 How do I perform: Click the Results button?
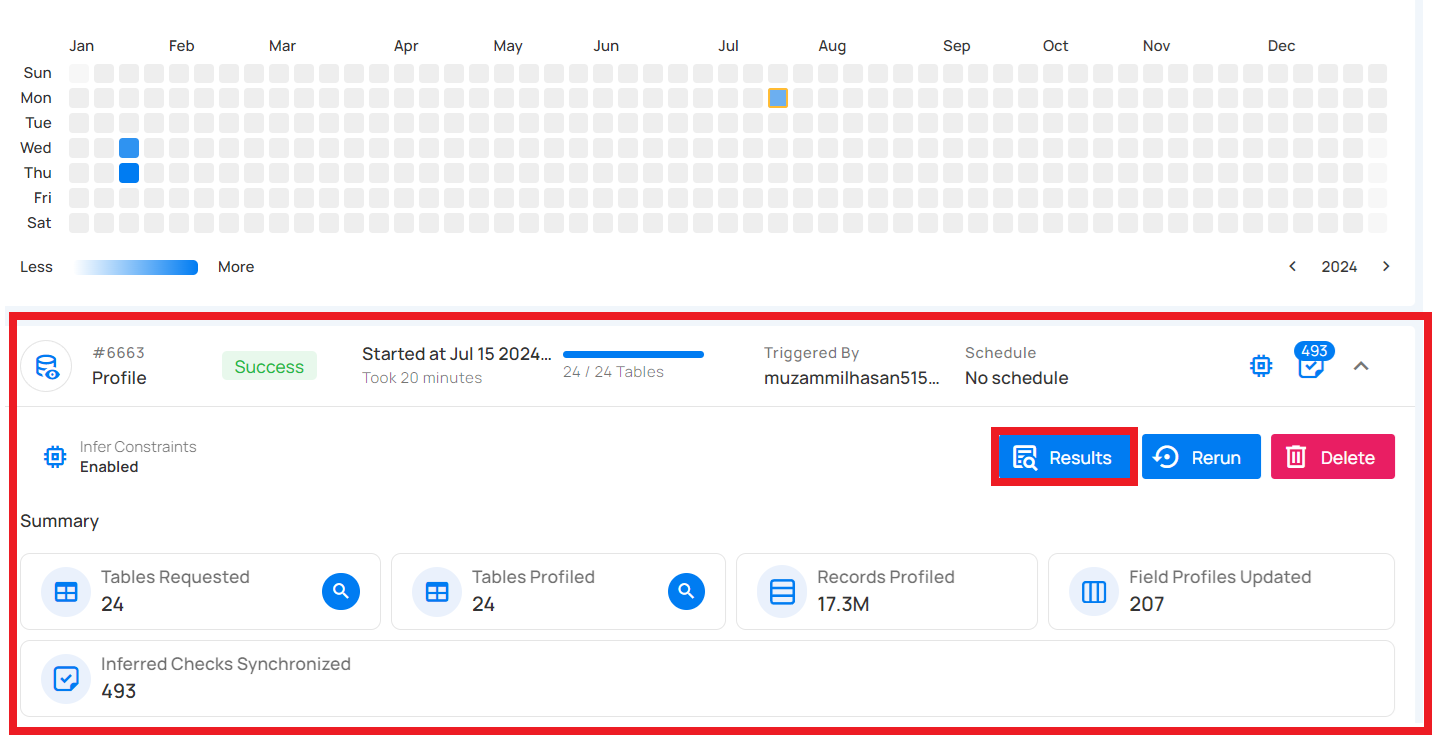click(1063, 457)
